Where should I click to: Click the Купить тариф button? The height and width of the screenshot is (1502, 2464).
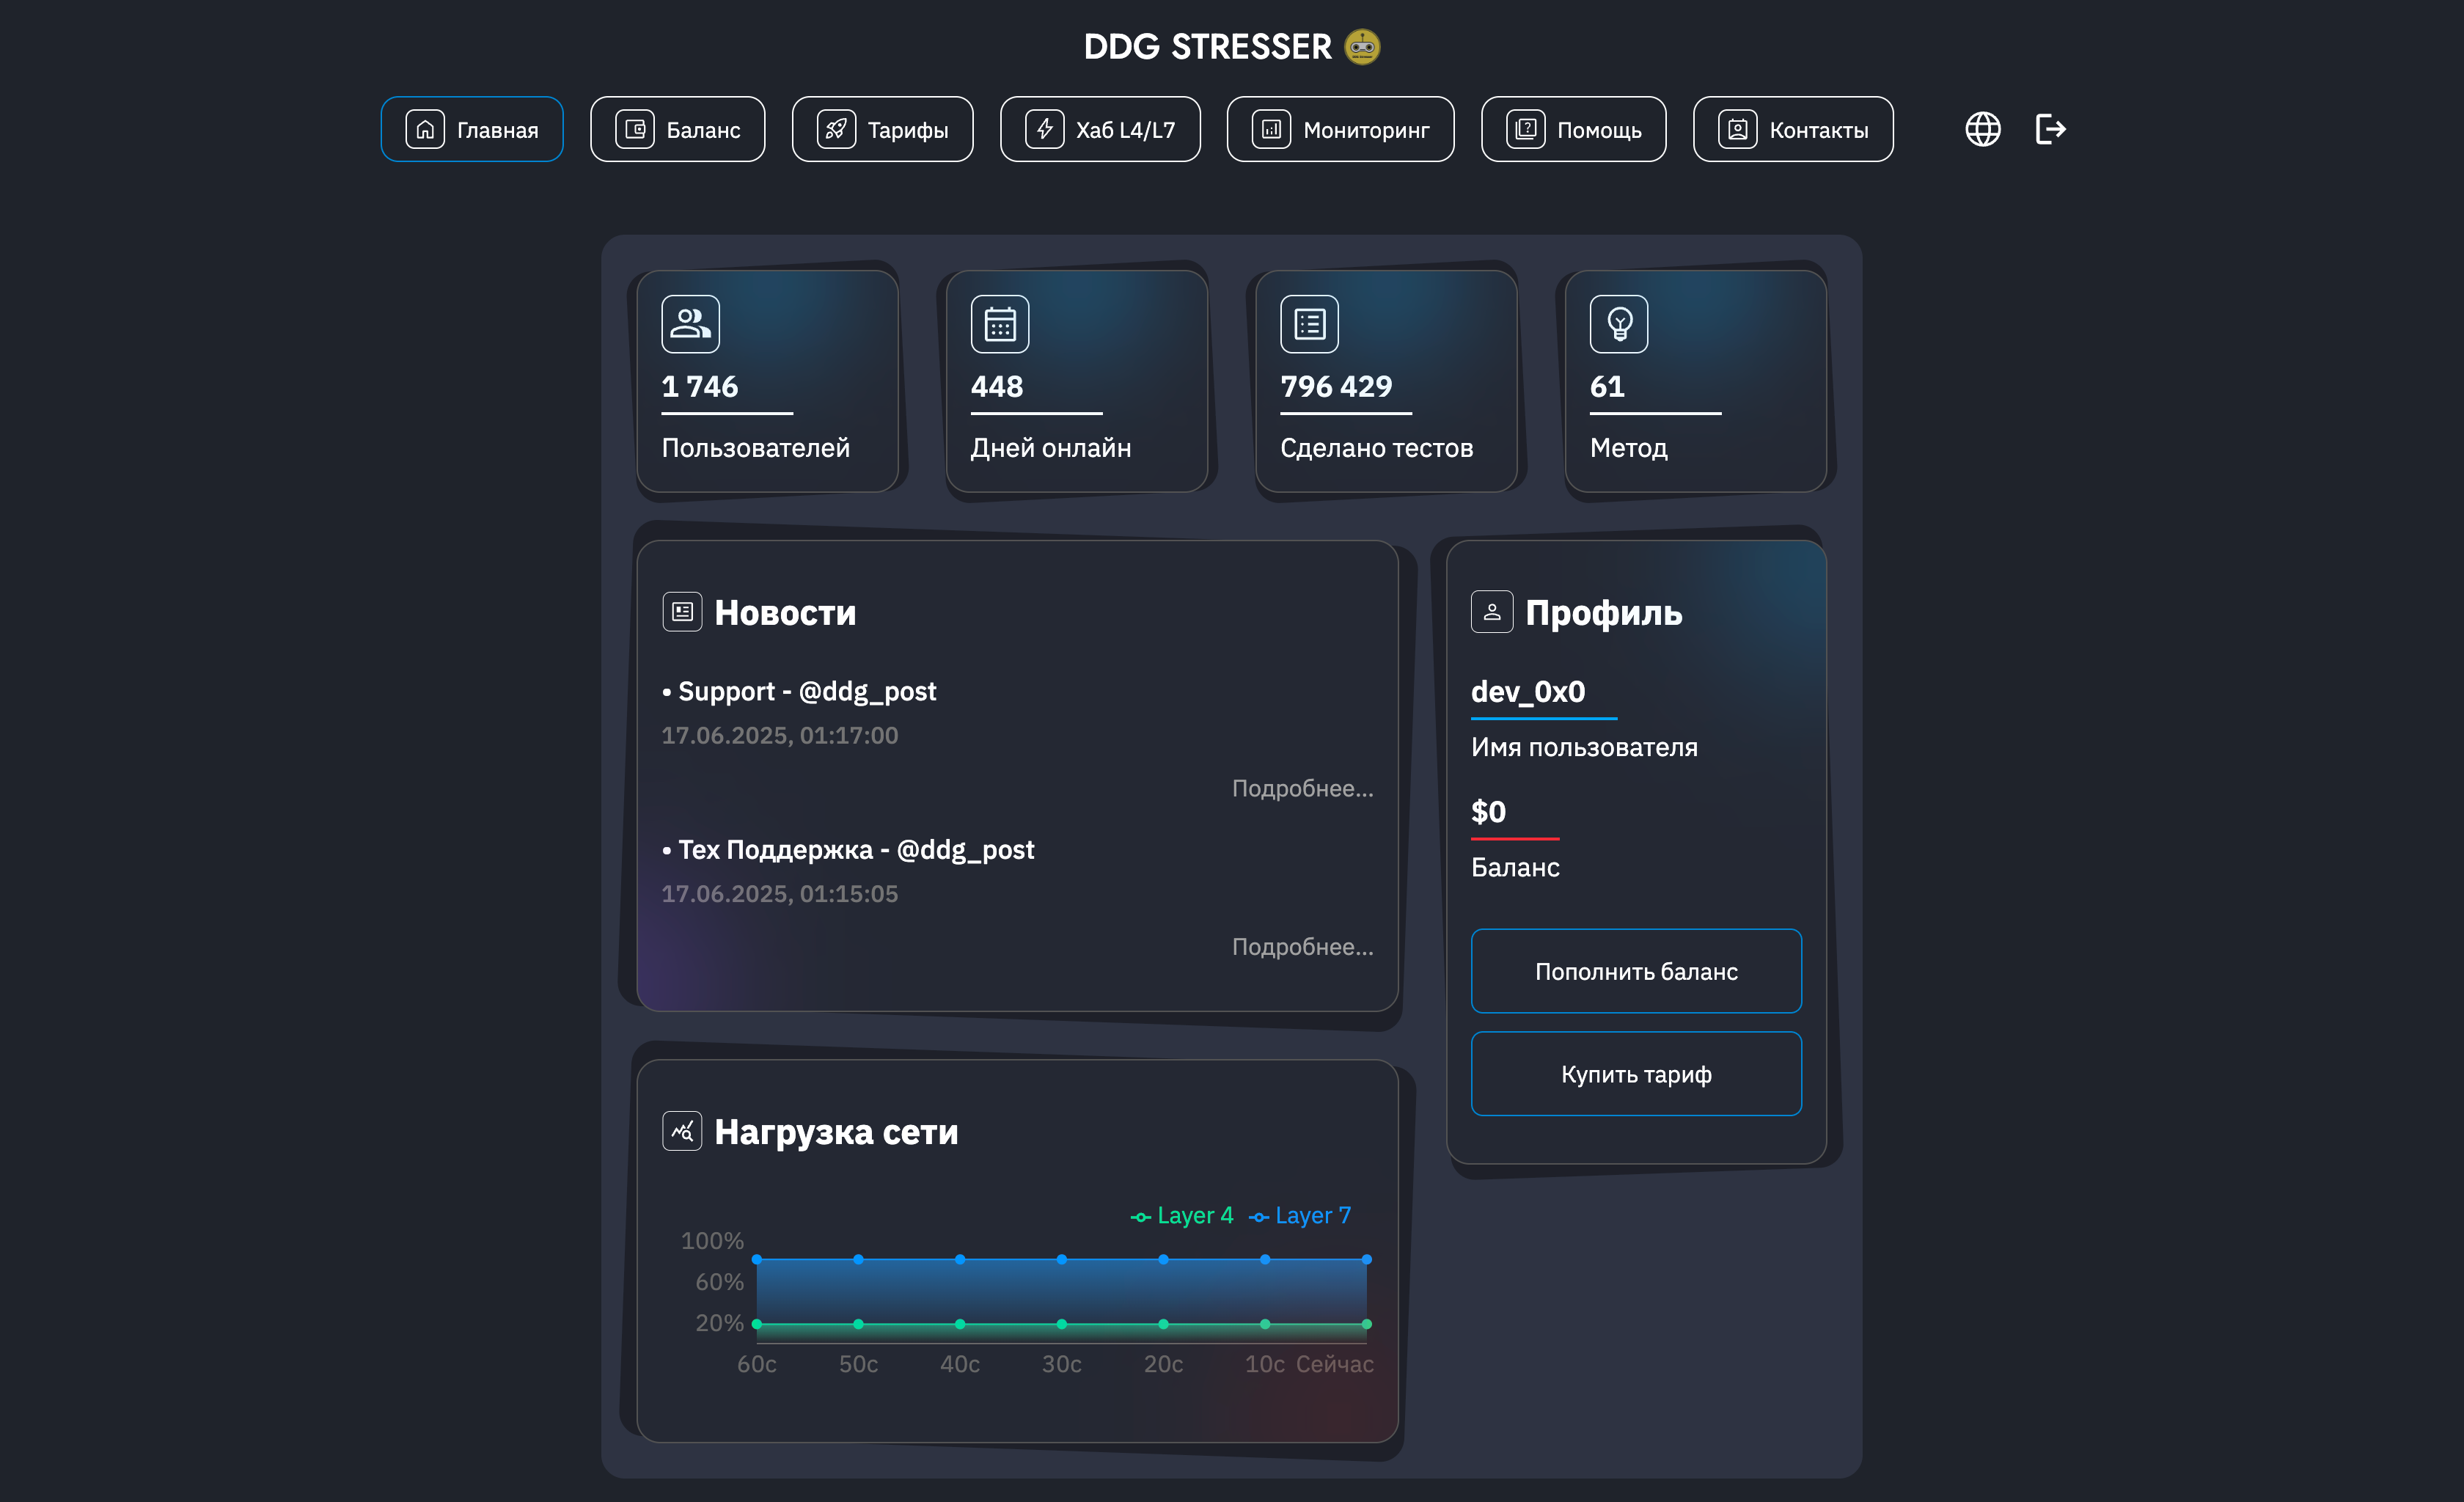click(x=1636, y=1074)
